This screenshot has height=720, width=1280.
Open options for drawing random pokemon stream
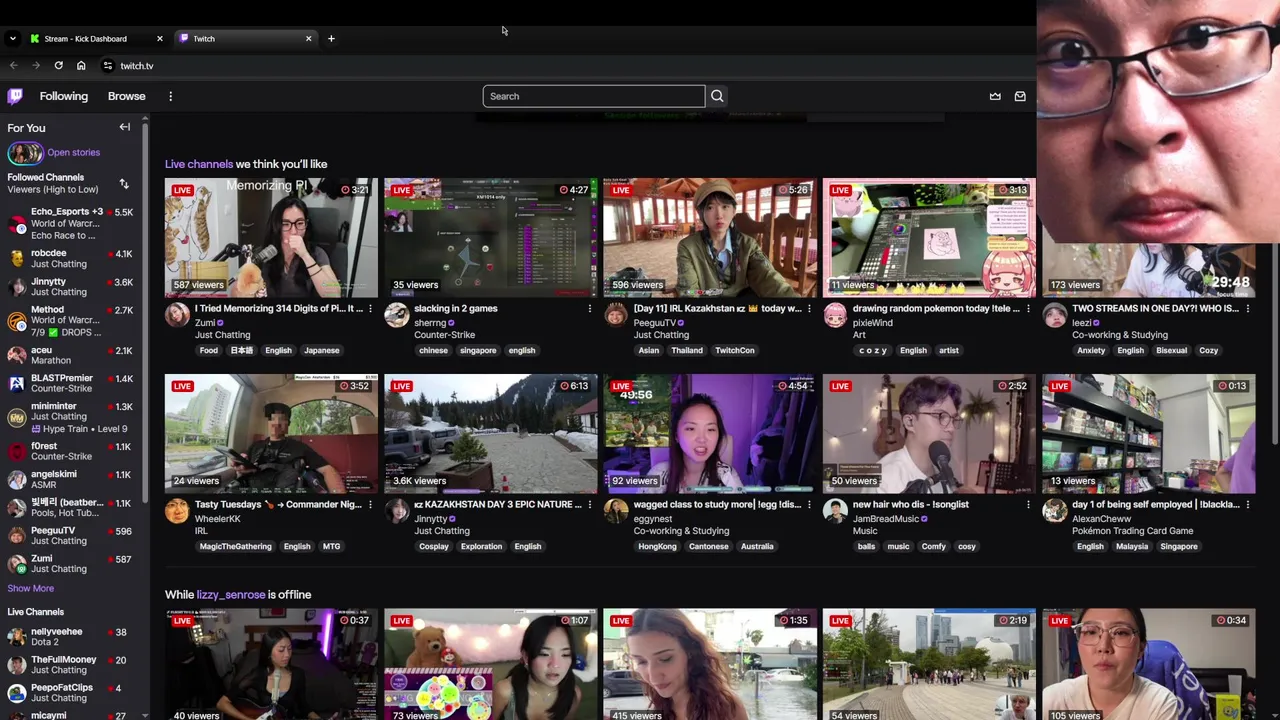(x=1028, y=309)
